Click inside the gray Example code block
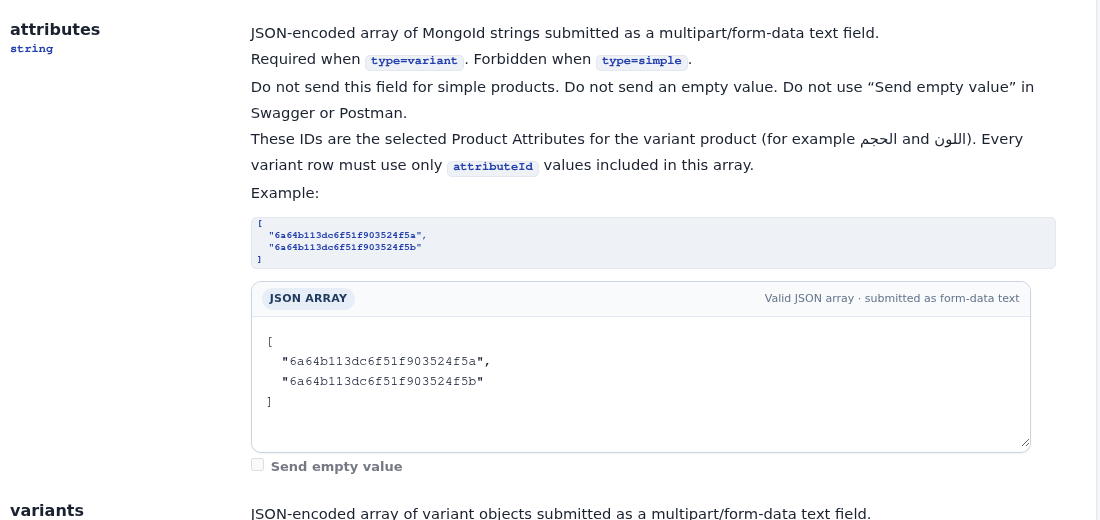The width and height of the screenshot is (1100, 520). [653, 243]
